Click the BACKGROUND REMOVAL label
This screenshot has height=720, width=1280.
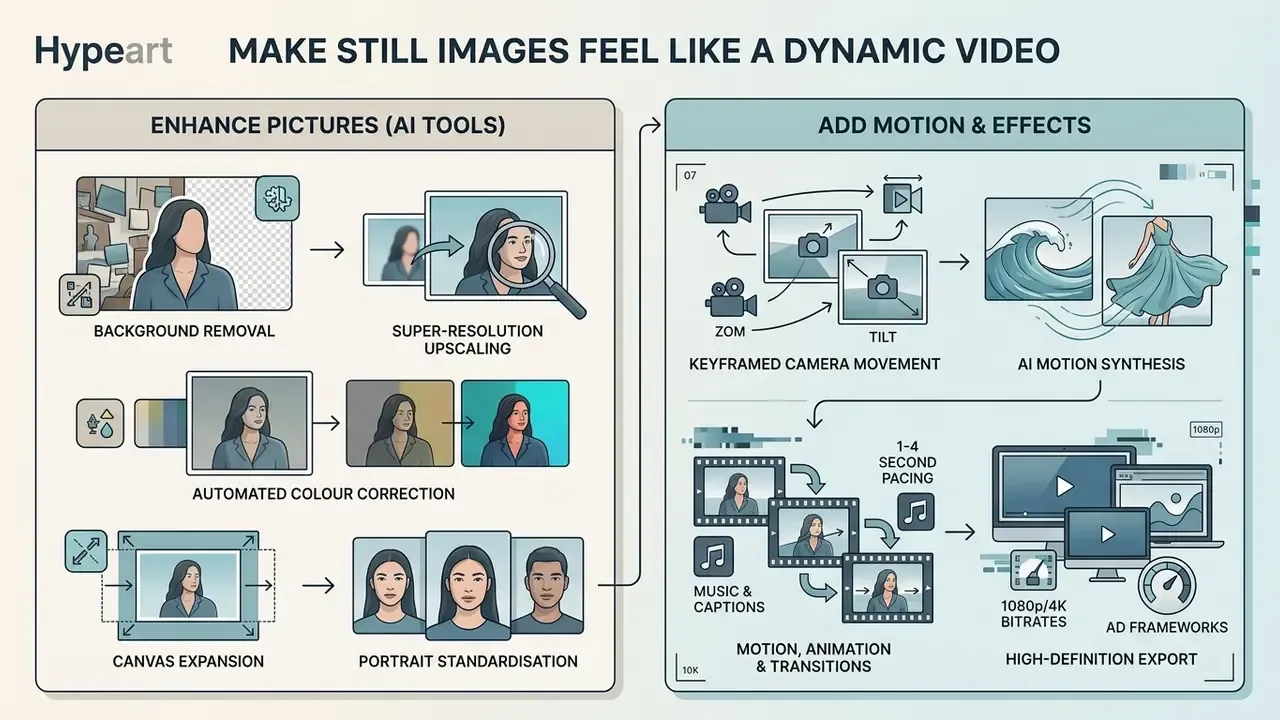[x=184, y=330]
